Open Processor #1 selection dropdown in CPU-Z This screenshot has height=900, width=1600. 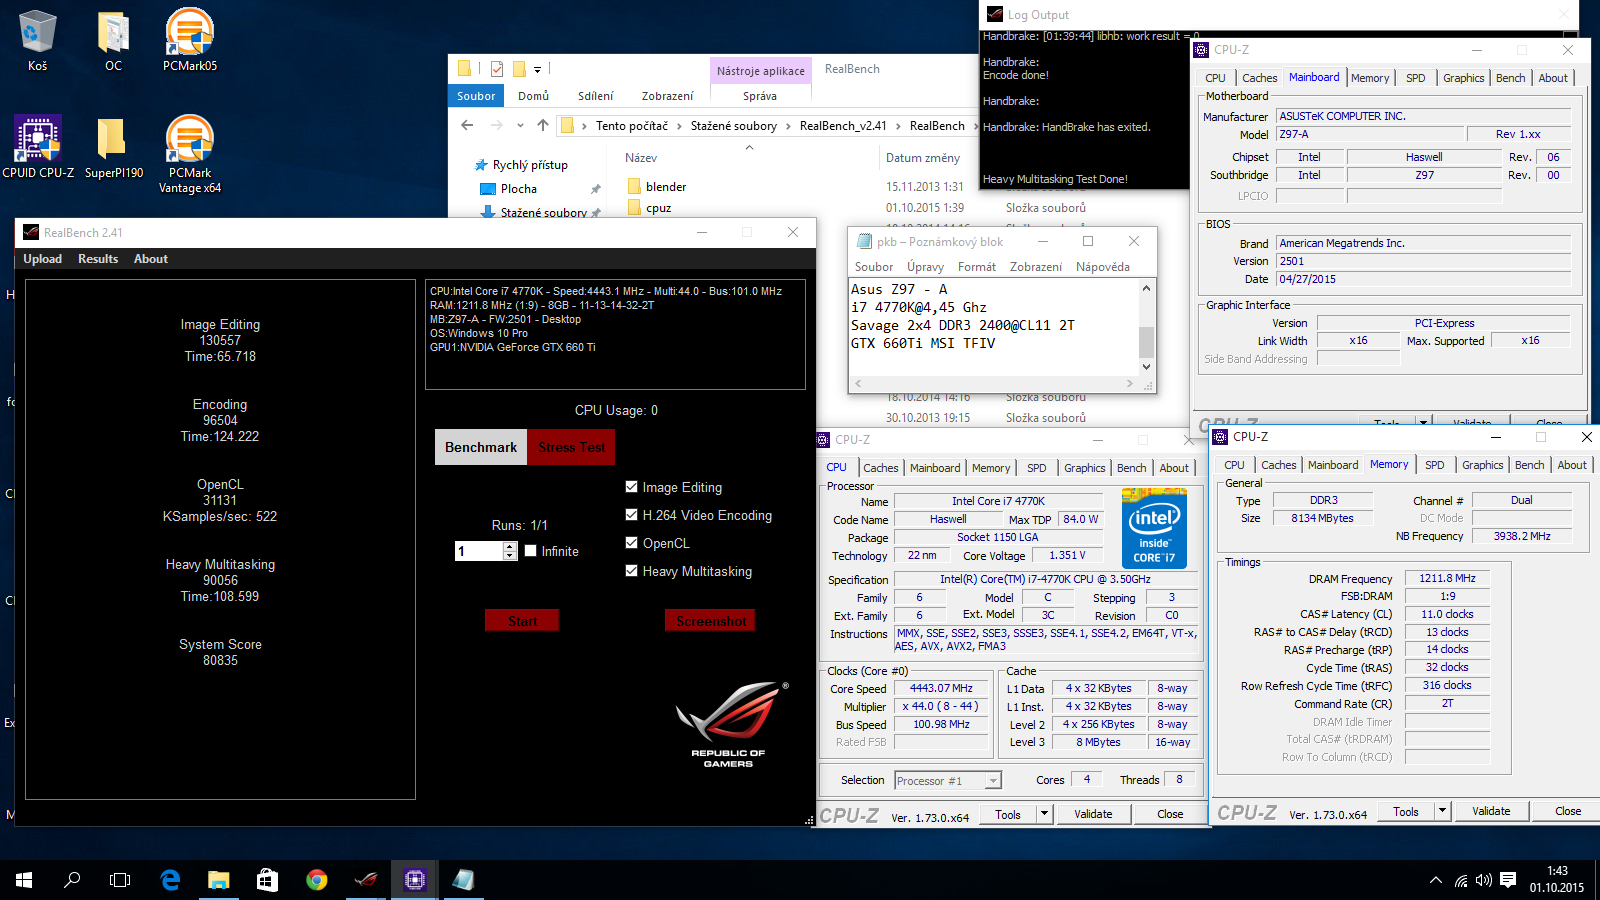click(993, 781)
